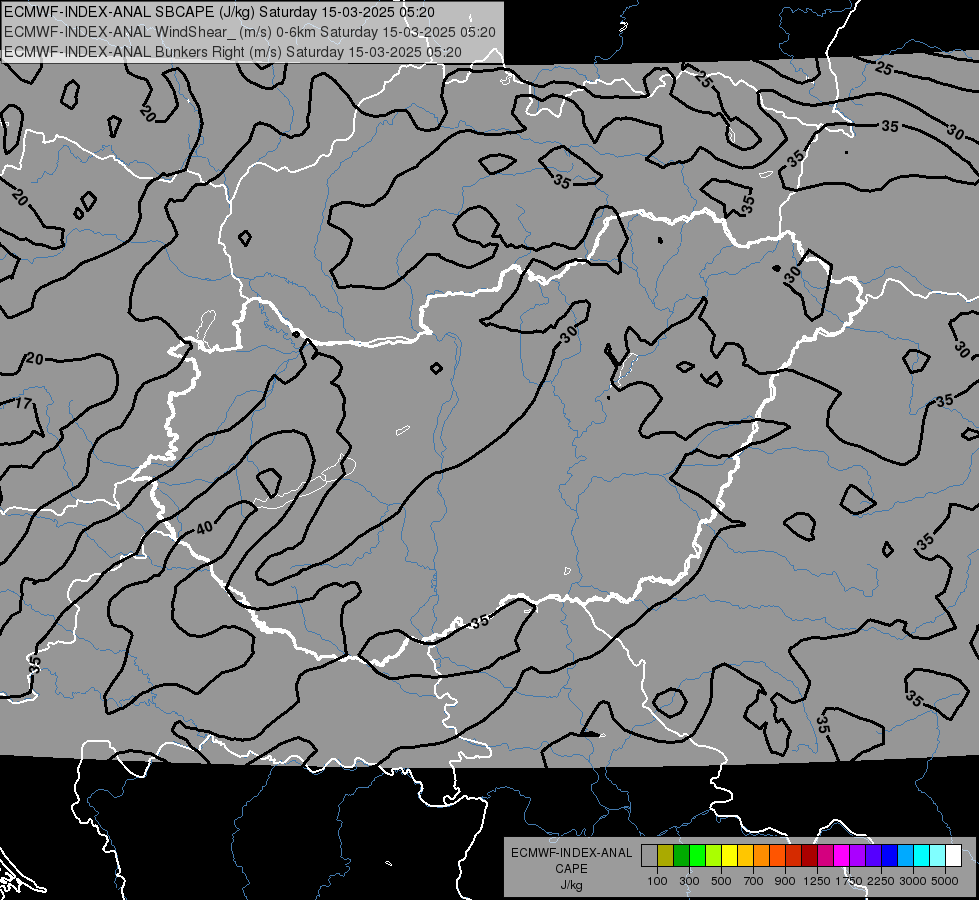Click the 1750 tick label on the legend

point(849,881)
